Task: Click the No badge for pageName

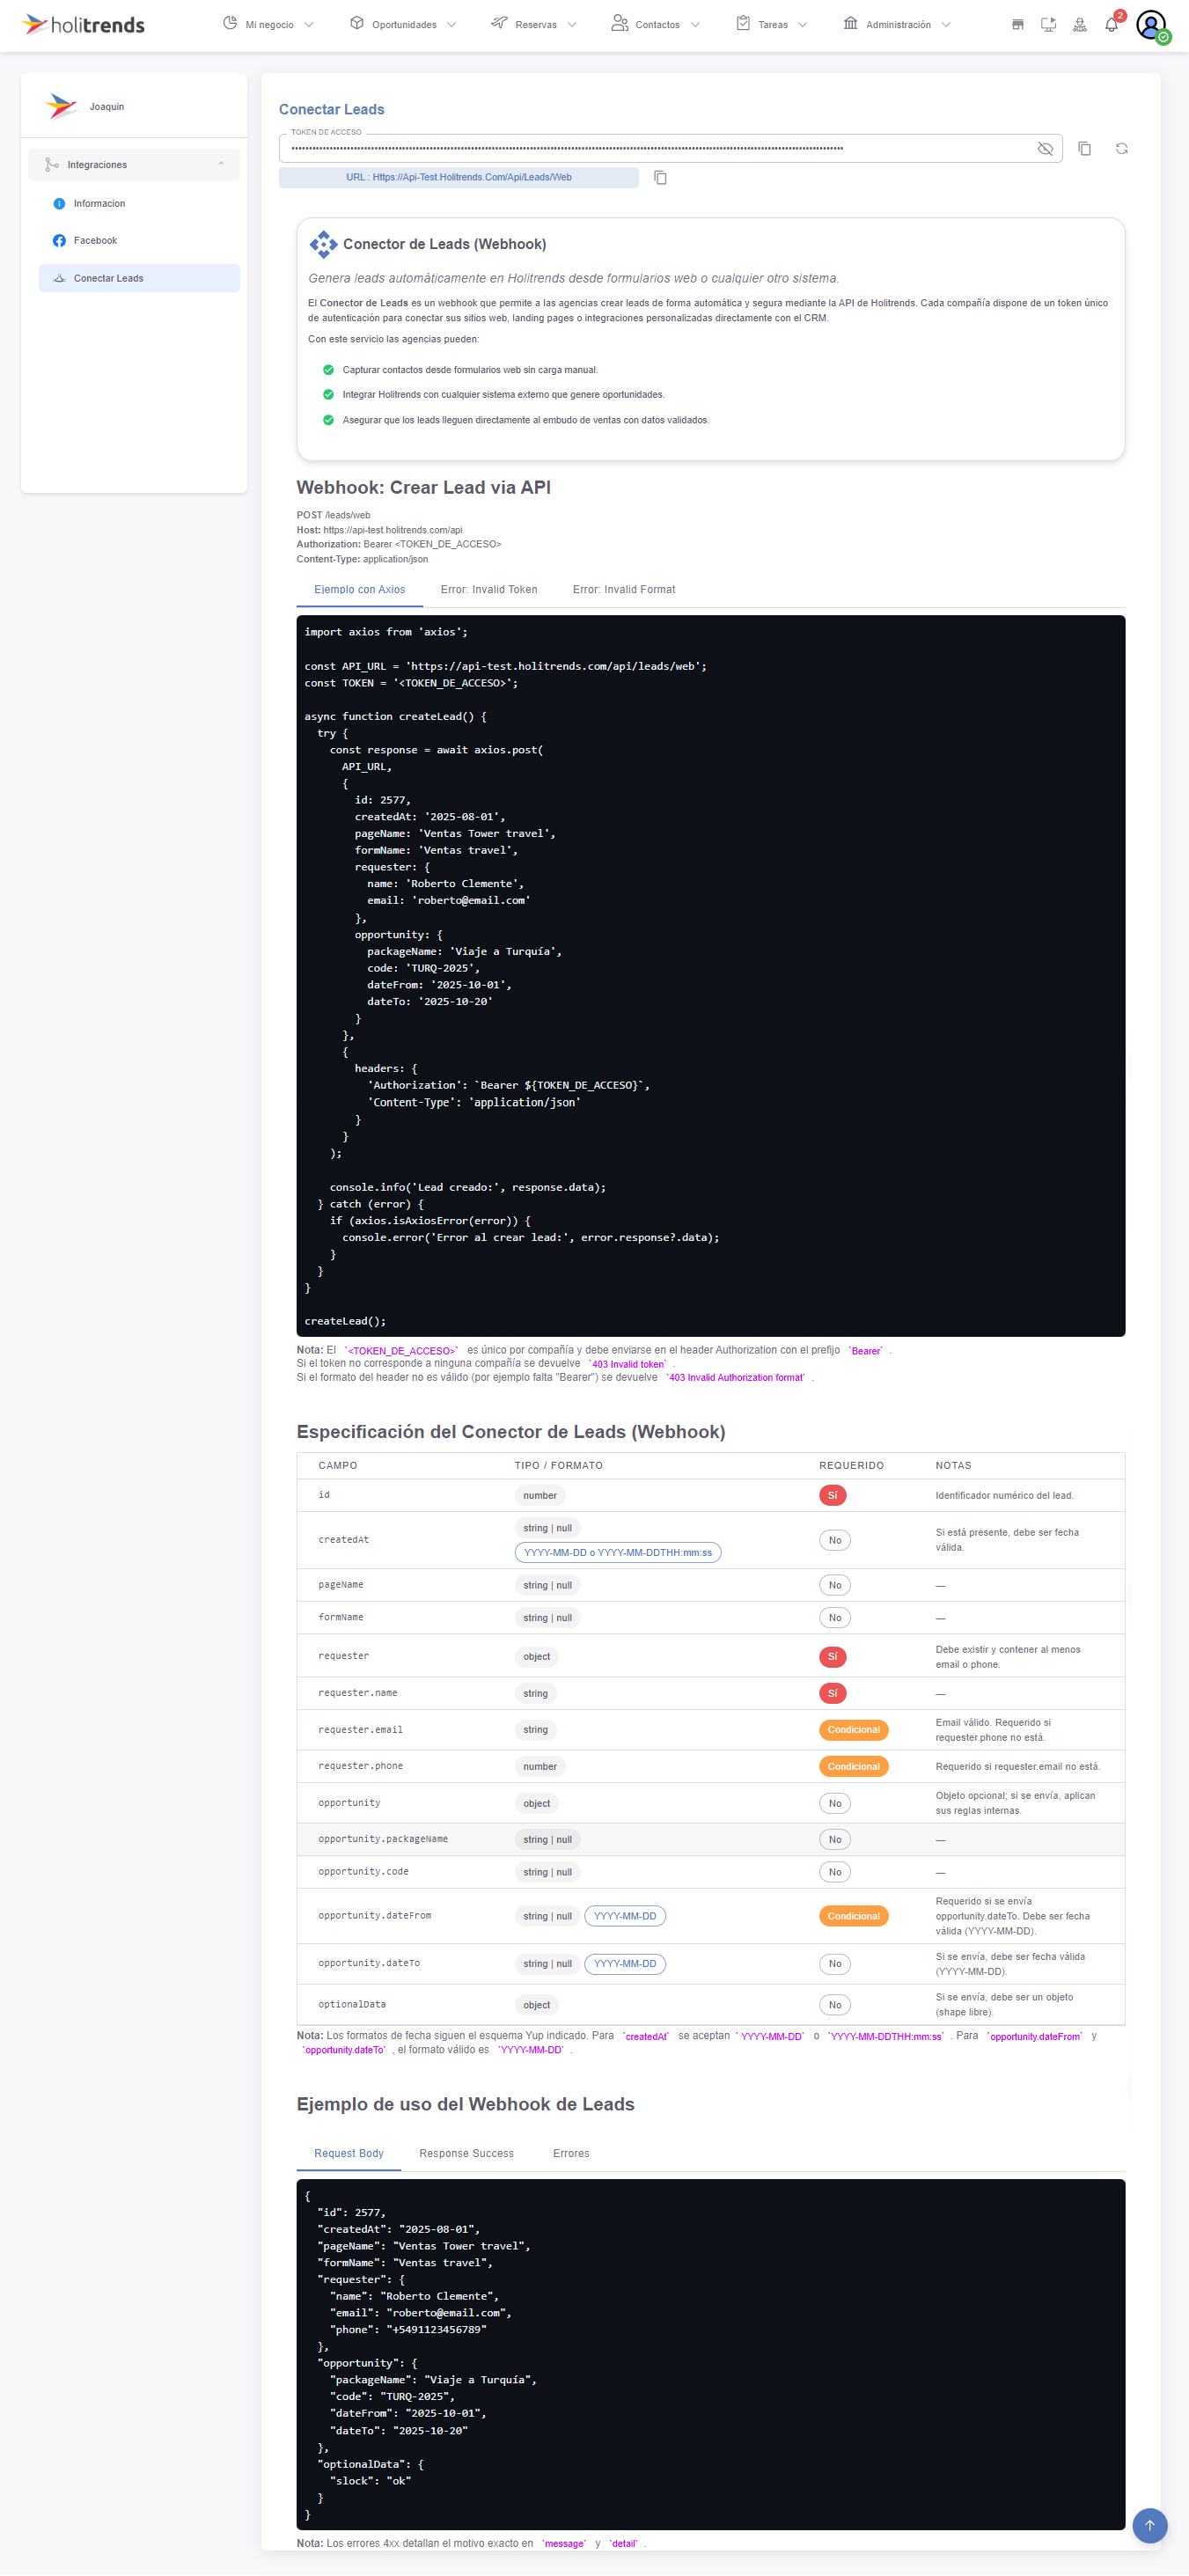Action: pyautogui.click(x=835, y=1585)
